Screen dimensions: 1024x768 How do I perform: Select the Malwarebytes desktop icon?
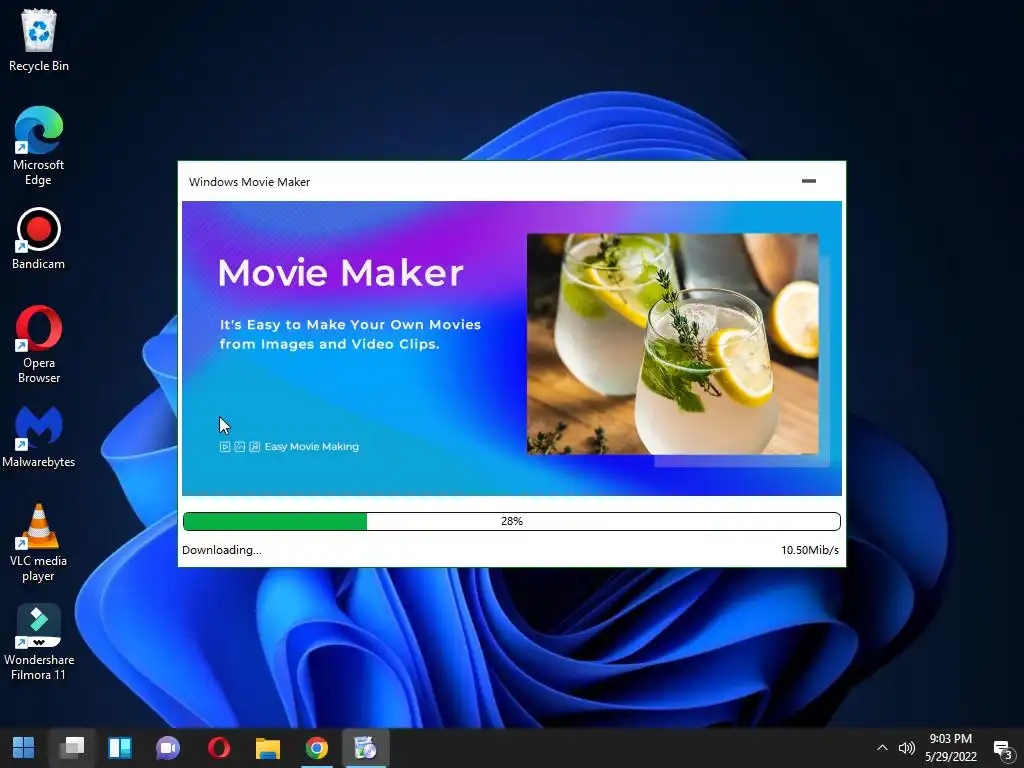(39, 436)
